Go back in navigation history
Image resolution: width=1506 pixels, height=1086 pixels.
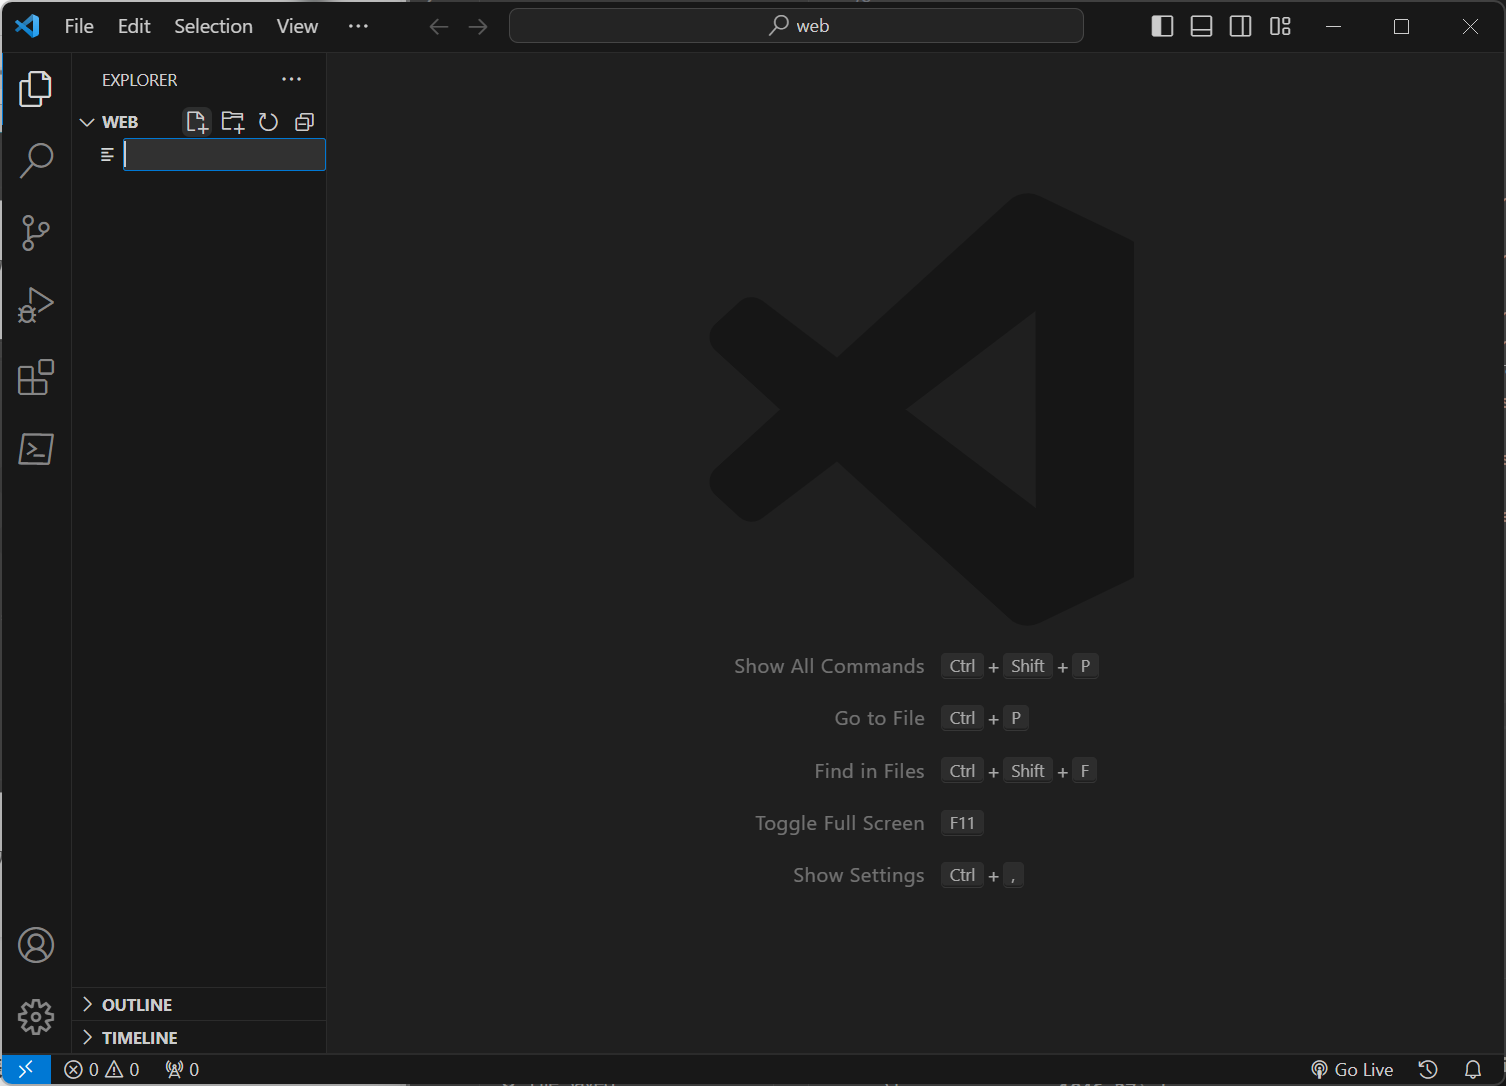coord(438,26)
